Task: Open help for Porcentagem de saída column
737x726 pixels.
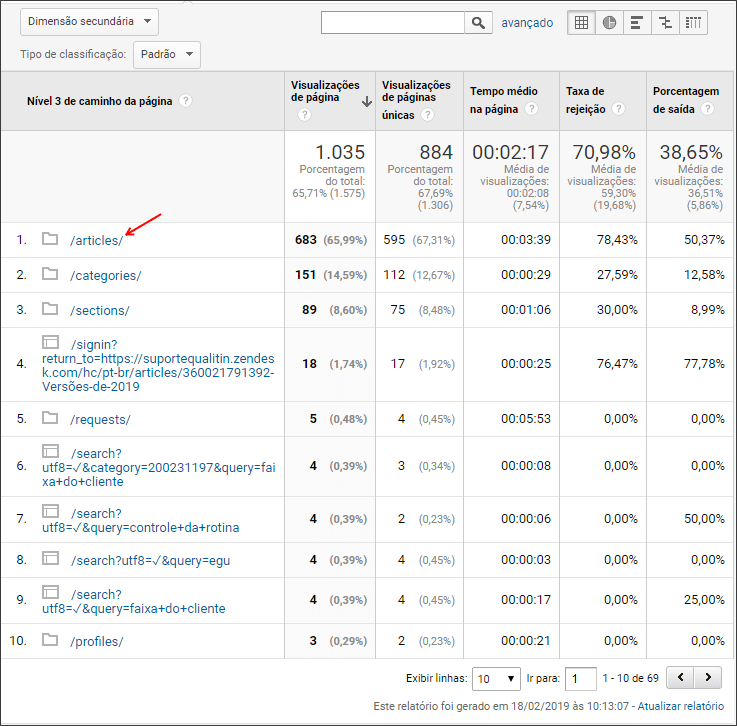Action: click(707, 109)
